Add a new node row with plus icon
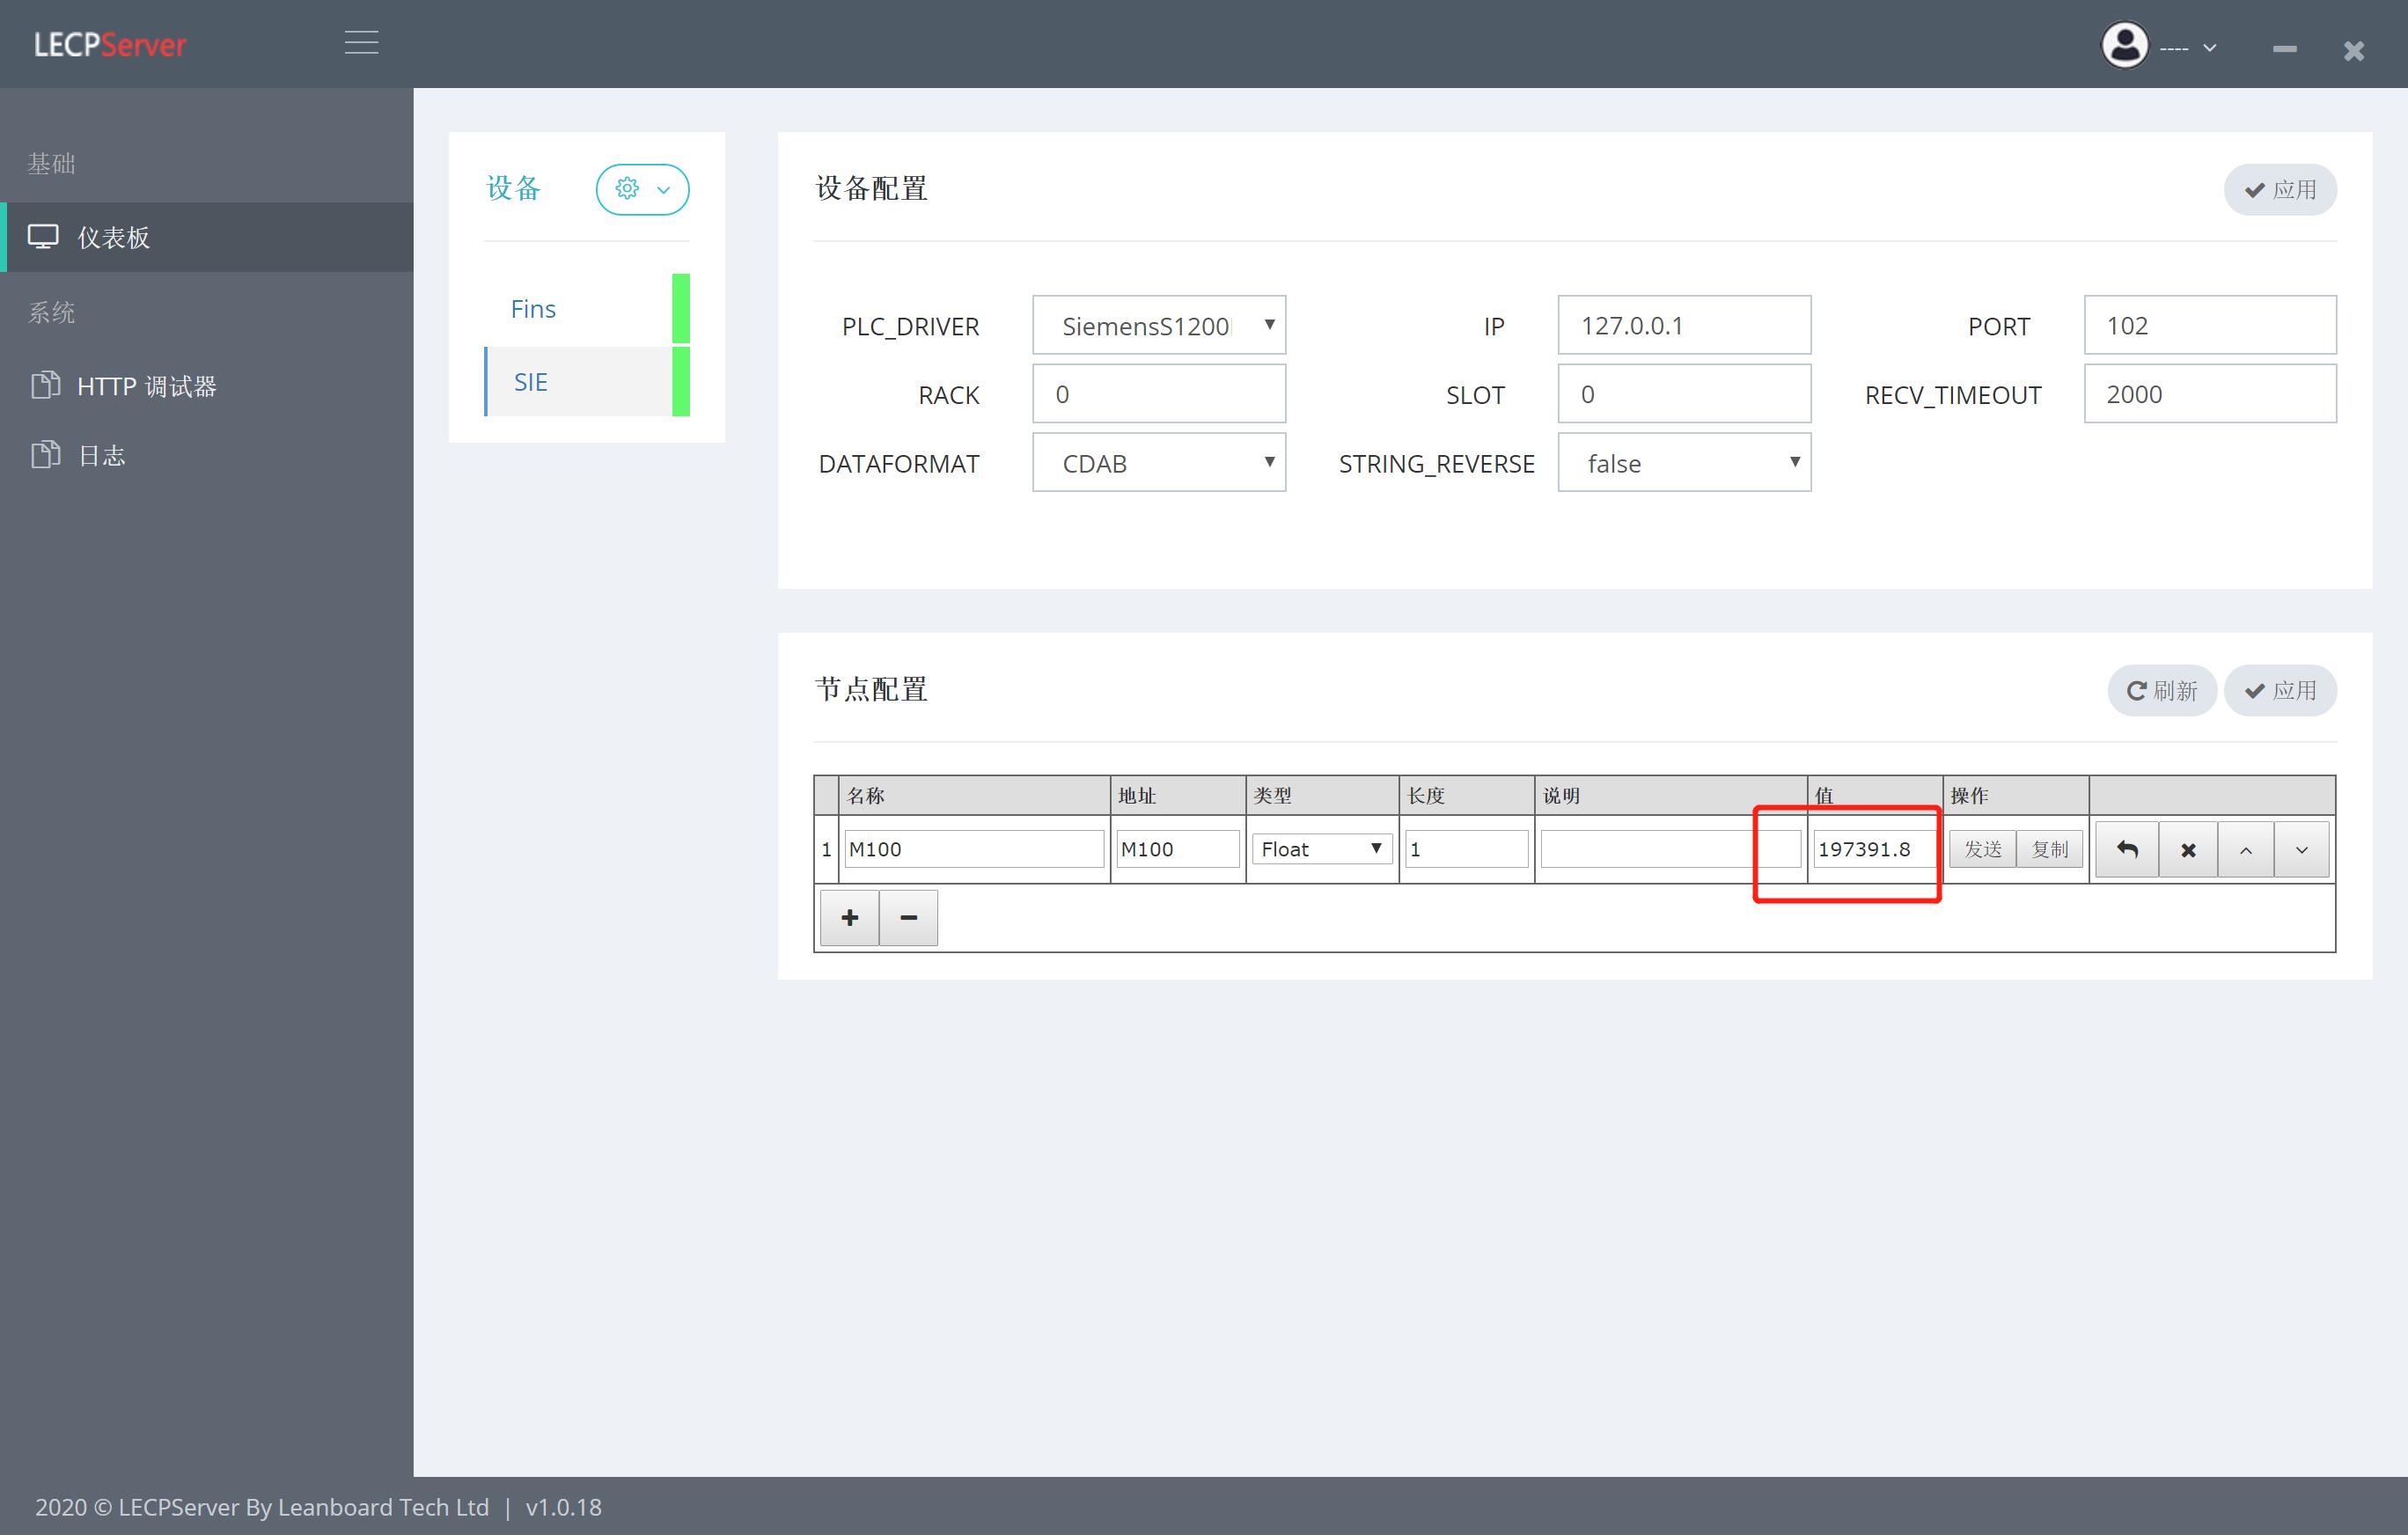 [849, 917]
